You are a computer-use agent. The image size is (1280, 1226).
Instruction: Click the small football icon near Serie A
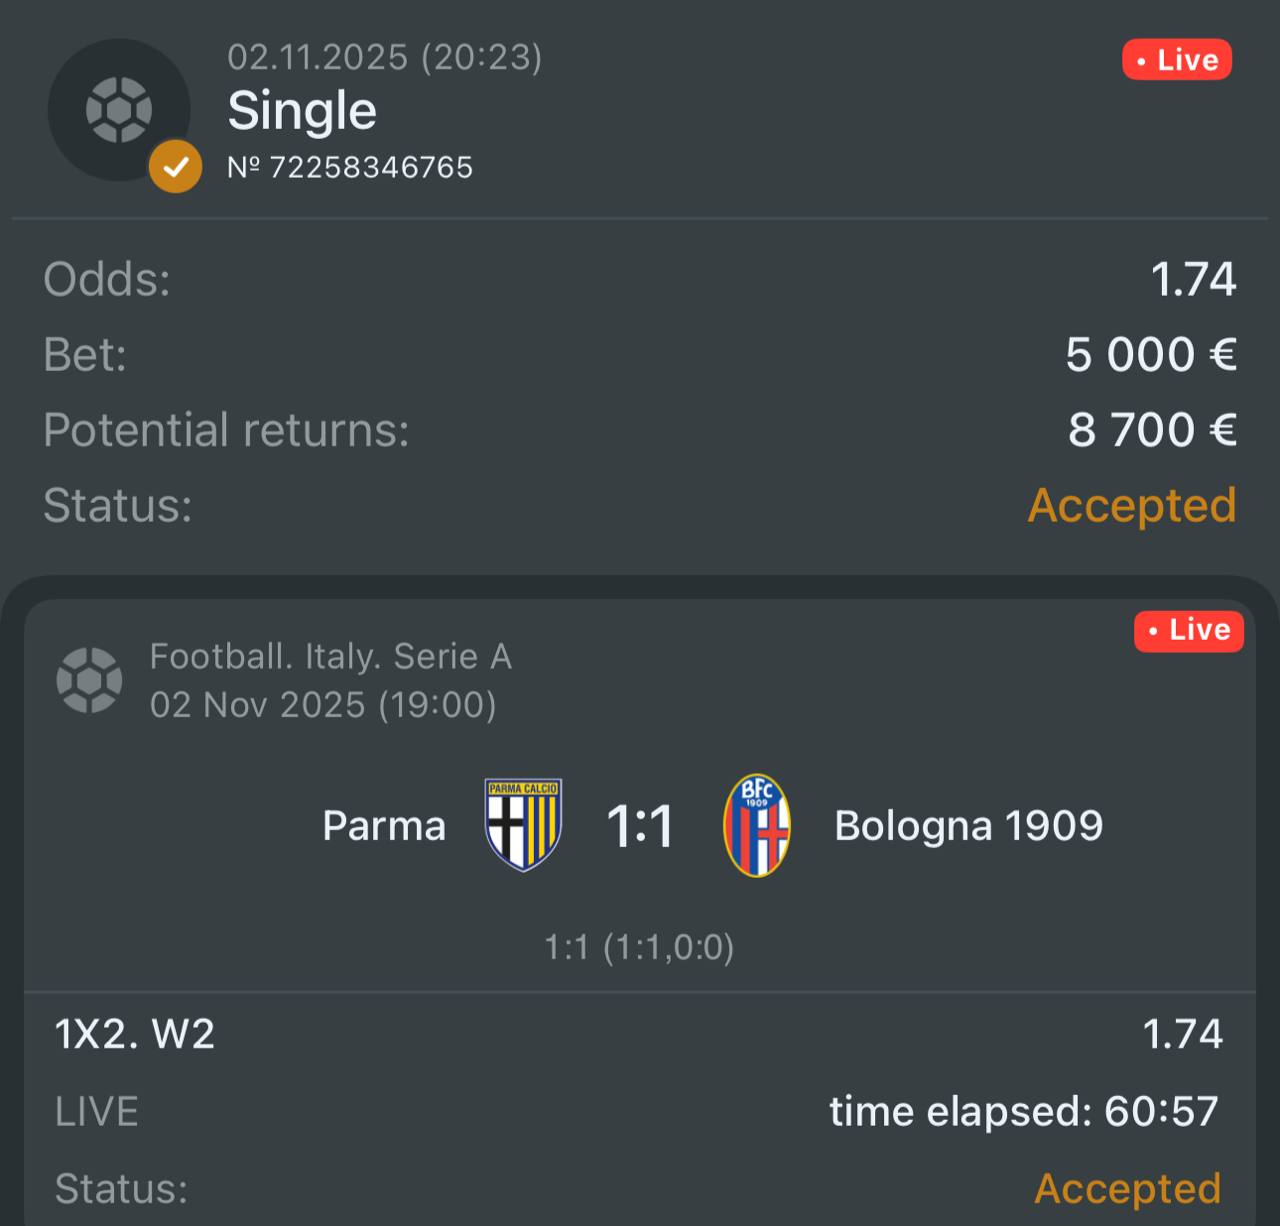point(90,680)
